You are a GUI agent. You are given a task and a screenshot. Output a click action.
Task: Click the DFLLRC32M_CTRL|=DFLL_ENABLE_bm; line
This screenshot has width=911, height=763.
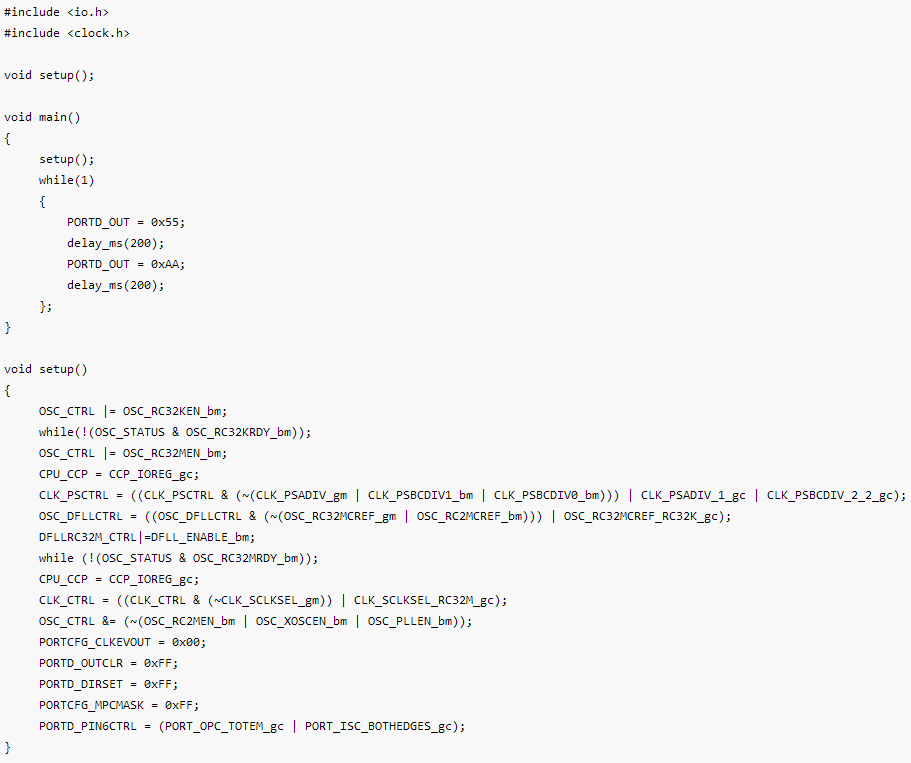tap(147, 538)
